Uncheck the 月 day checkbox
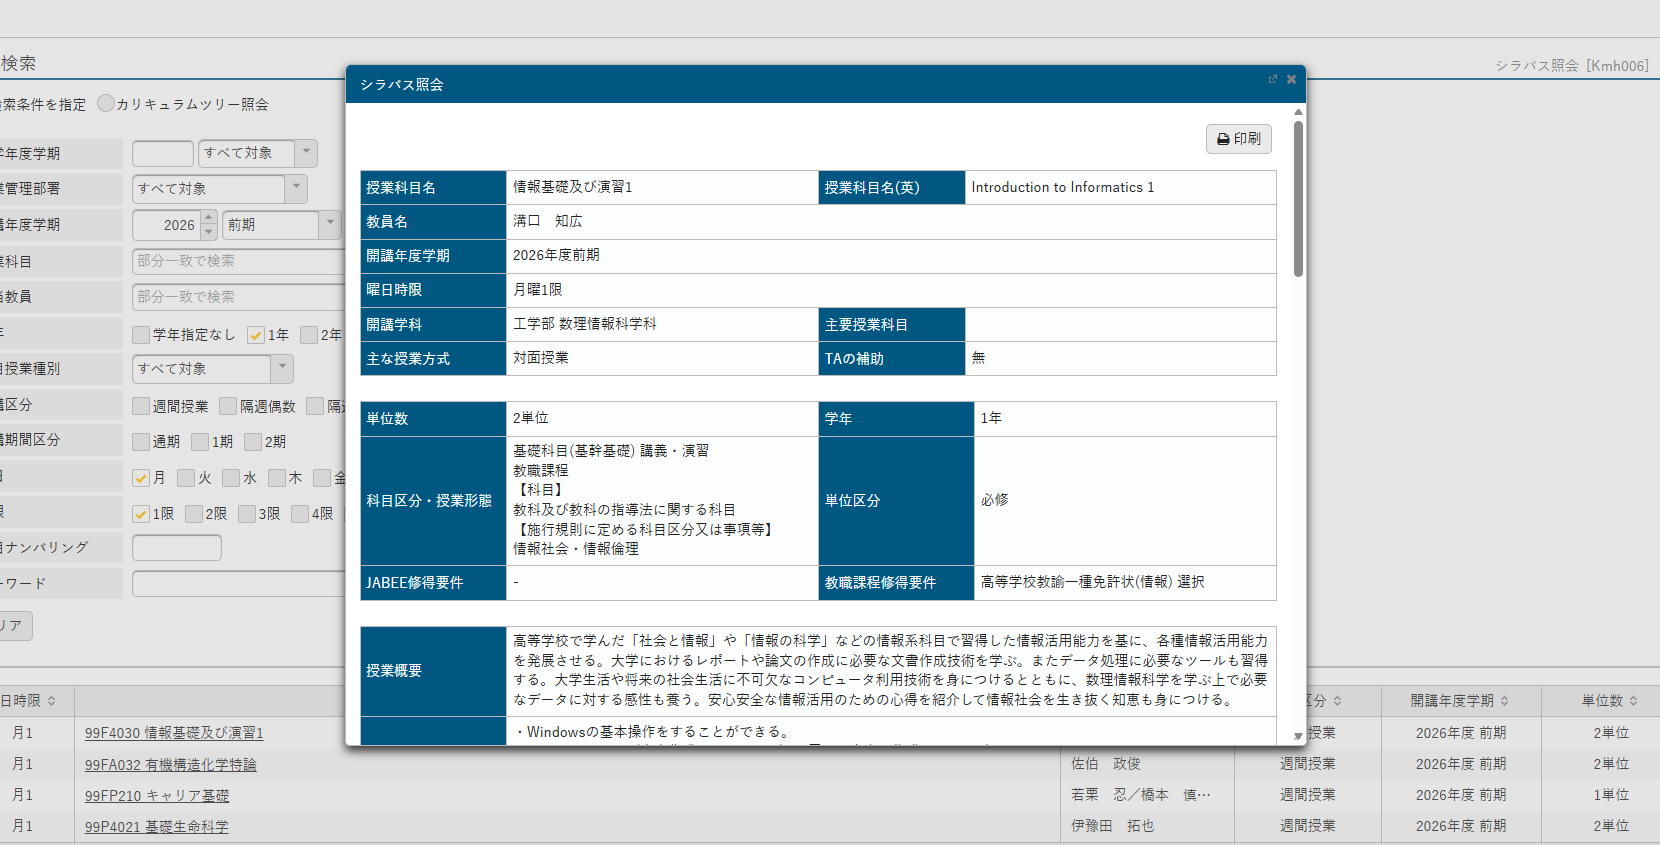 [x=141, y=478]
